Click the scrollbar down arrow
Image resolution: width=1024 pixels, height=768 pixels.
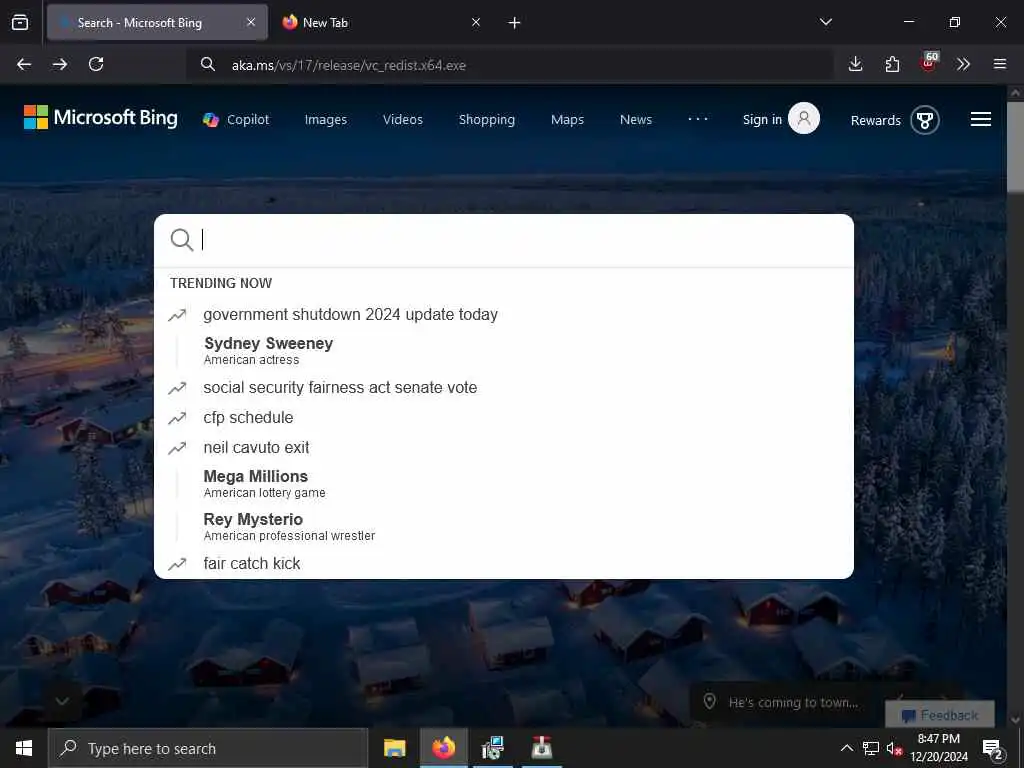[x=1015, y=720]
